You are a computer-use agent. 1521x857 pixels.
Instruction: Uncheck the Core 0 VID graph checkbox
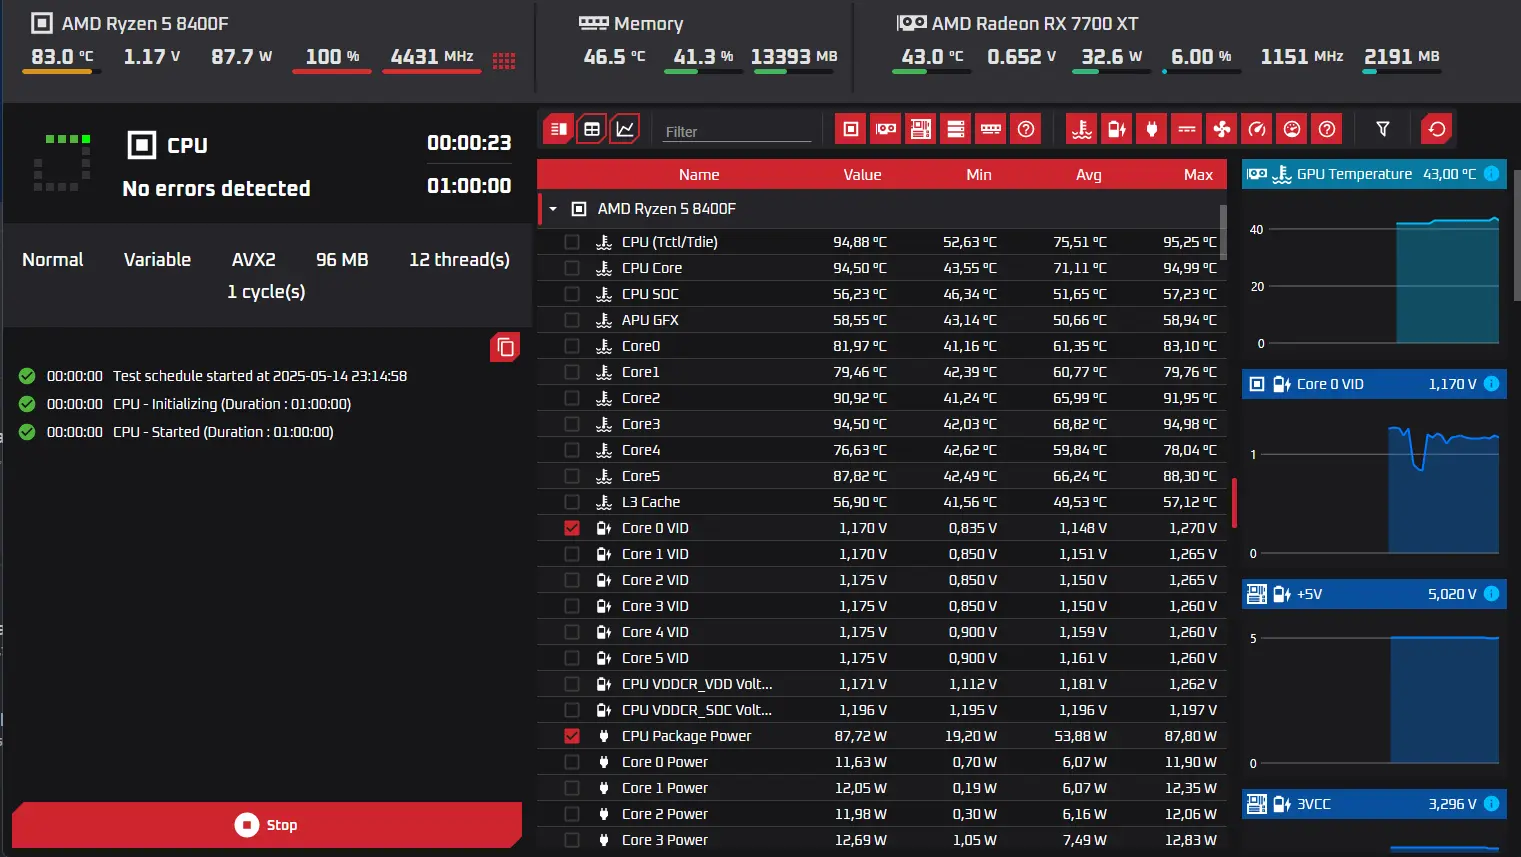pos(572,528)
